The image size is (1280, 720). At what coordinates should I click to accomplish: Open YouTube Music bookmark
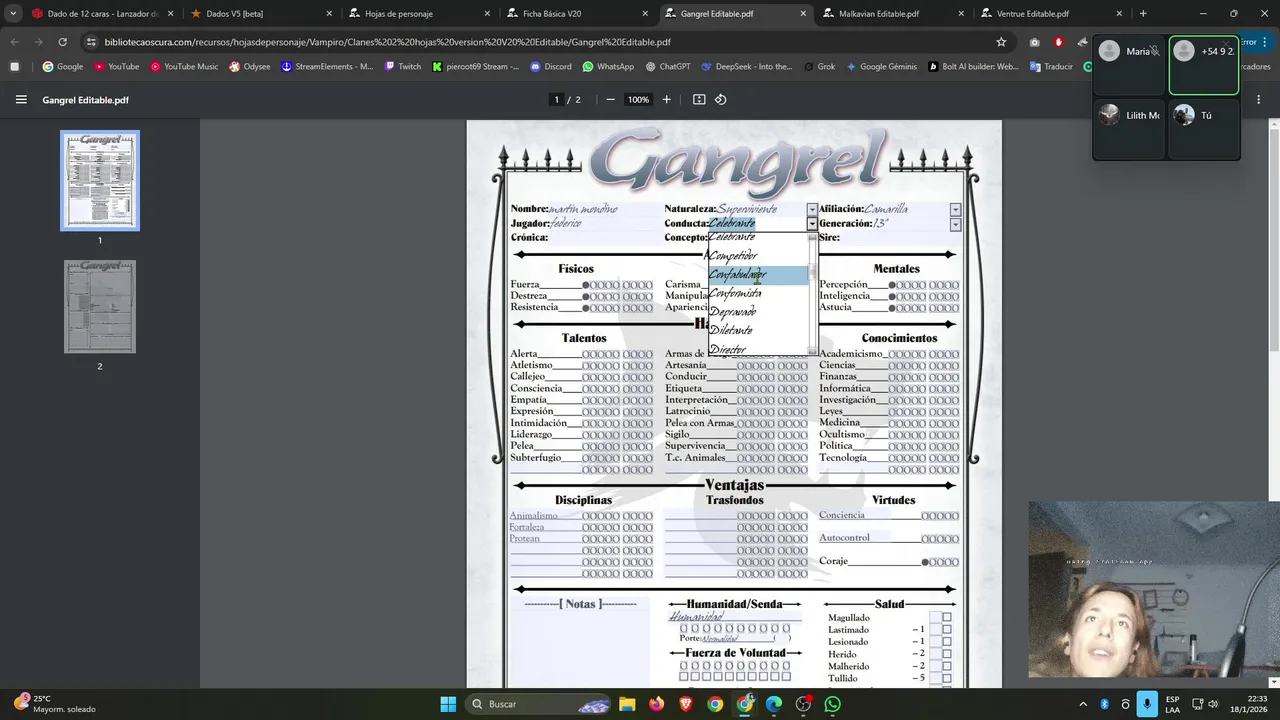point(184,67)
